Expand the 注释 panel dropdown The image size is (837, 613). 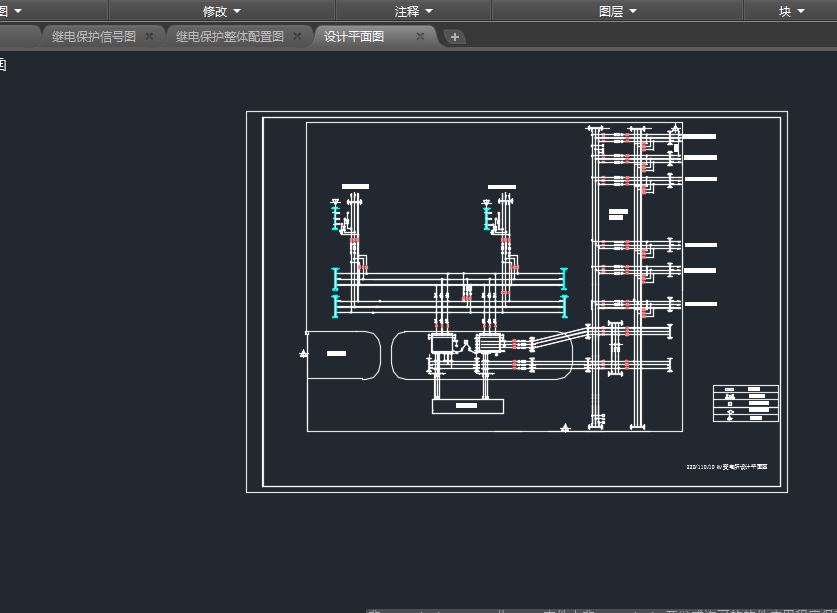[x=413, y=11]
